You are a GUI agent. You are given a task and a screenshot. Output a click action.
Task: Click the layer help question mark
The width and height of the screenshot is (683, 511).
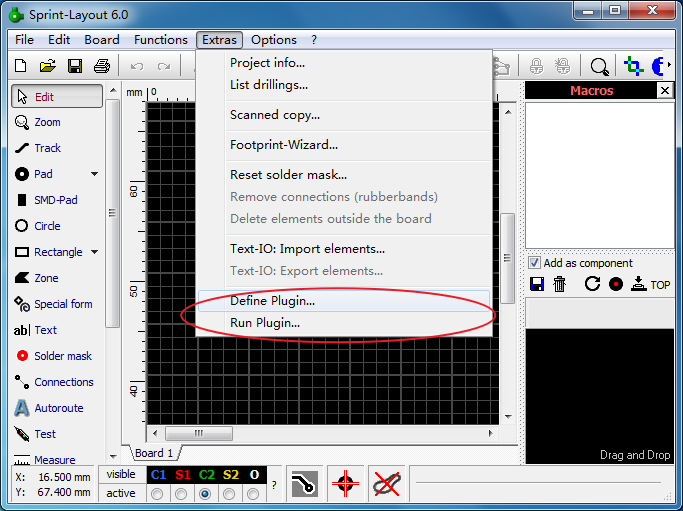274,484
